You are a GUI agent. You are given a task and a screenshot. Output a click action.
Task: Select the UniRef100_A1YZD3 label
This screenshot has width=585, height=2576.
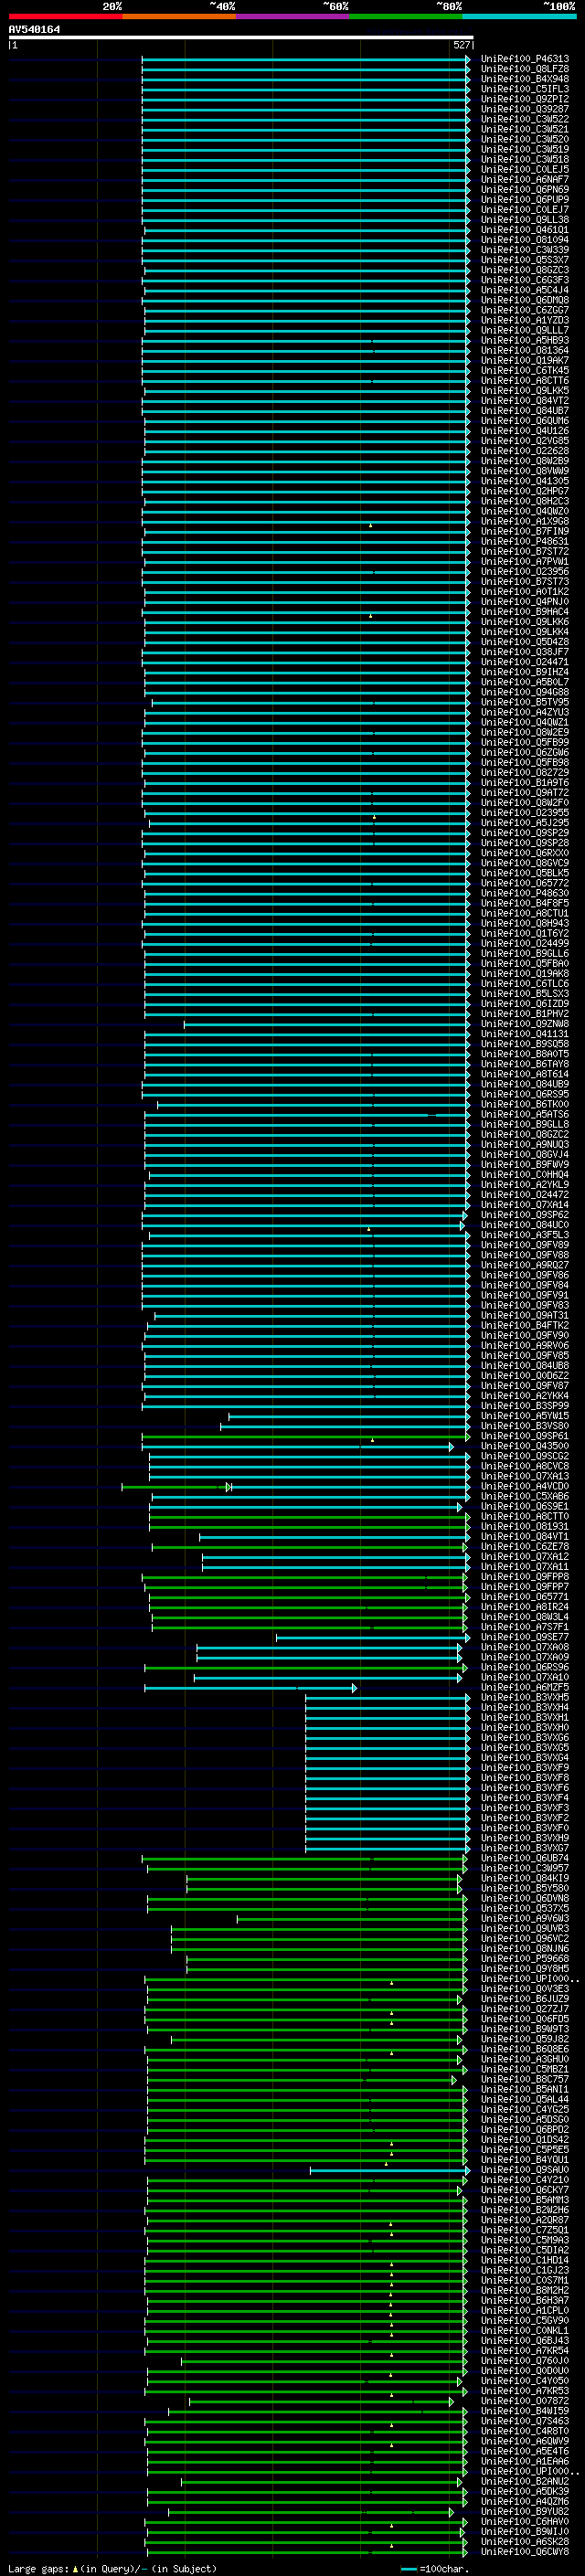524,320
